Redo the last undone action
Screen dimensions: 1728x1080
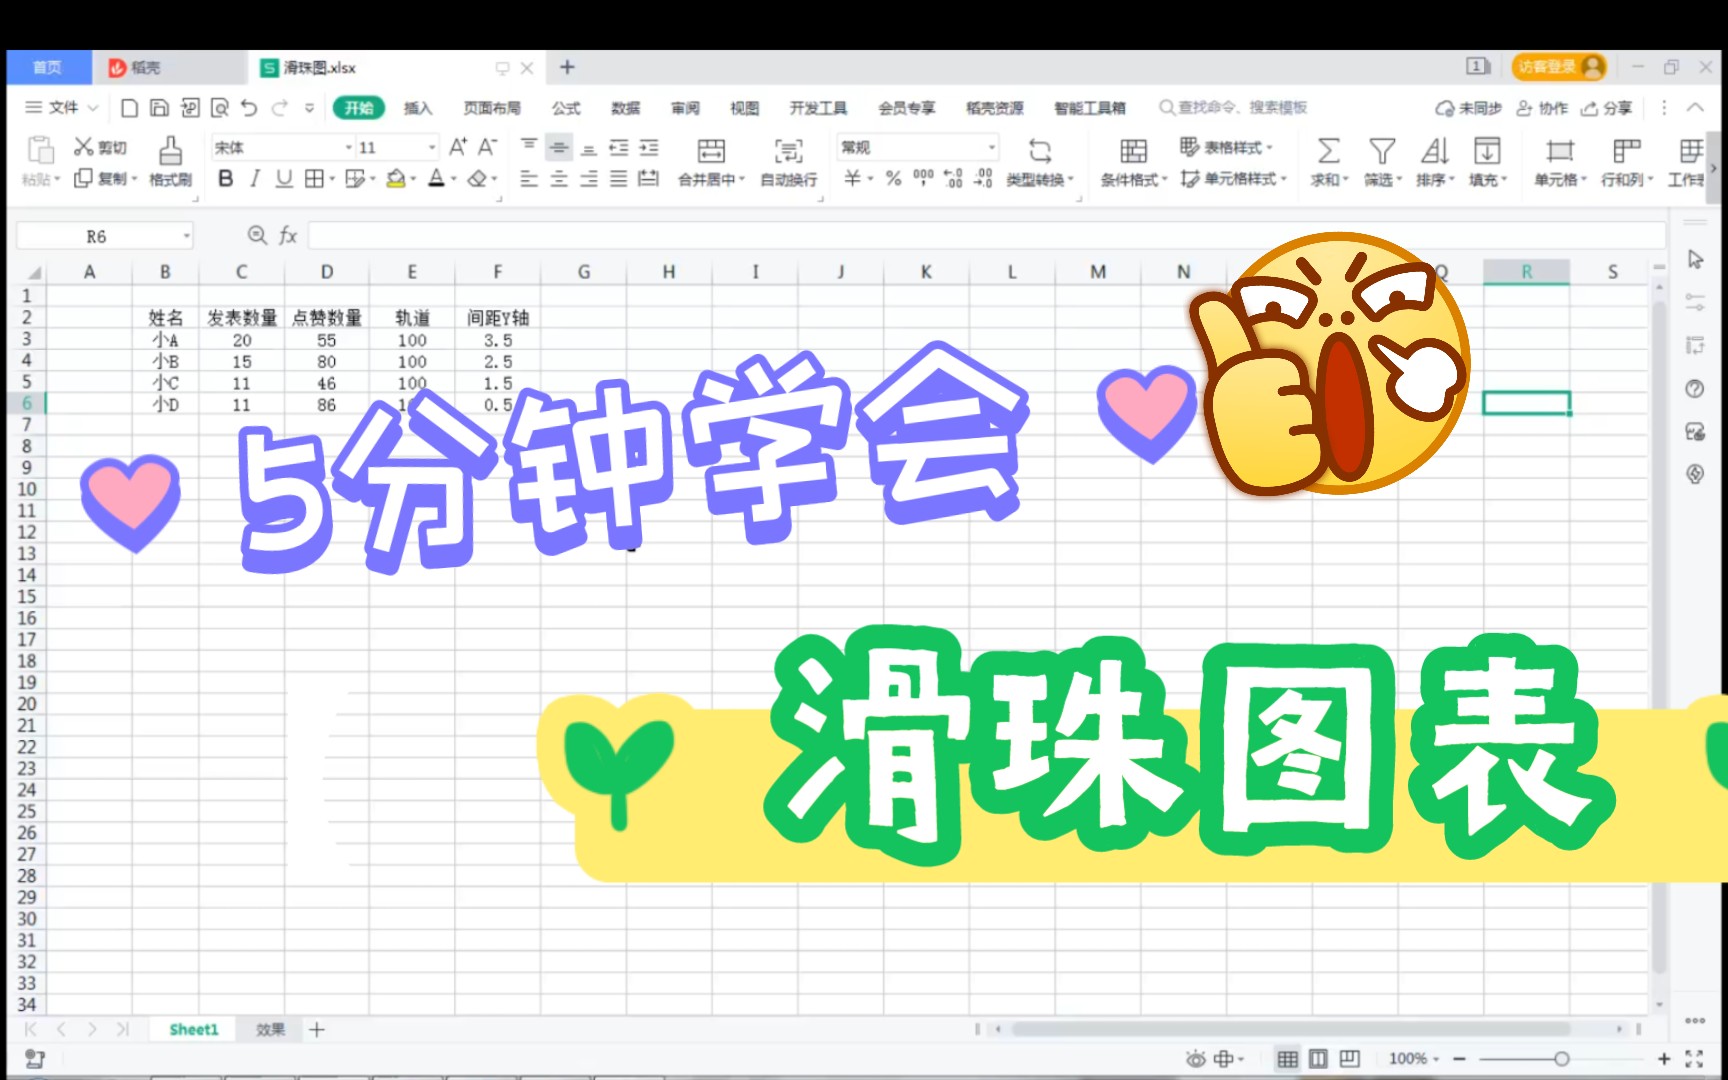click(280, 108)
